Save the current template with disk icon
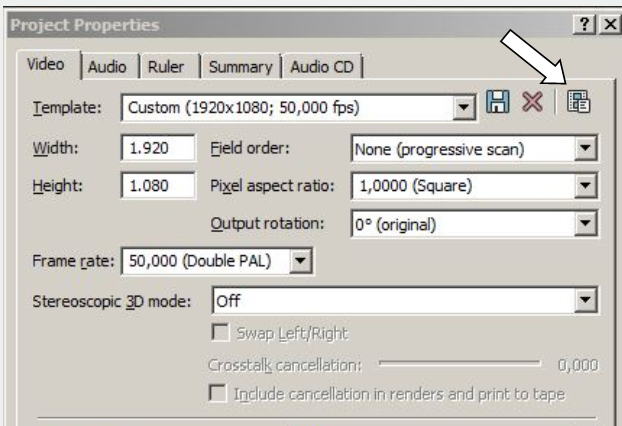Viewport: 622px width, 426px height. (x=497, y=102)
